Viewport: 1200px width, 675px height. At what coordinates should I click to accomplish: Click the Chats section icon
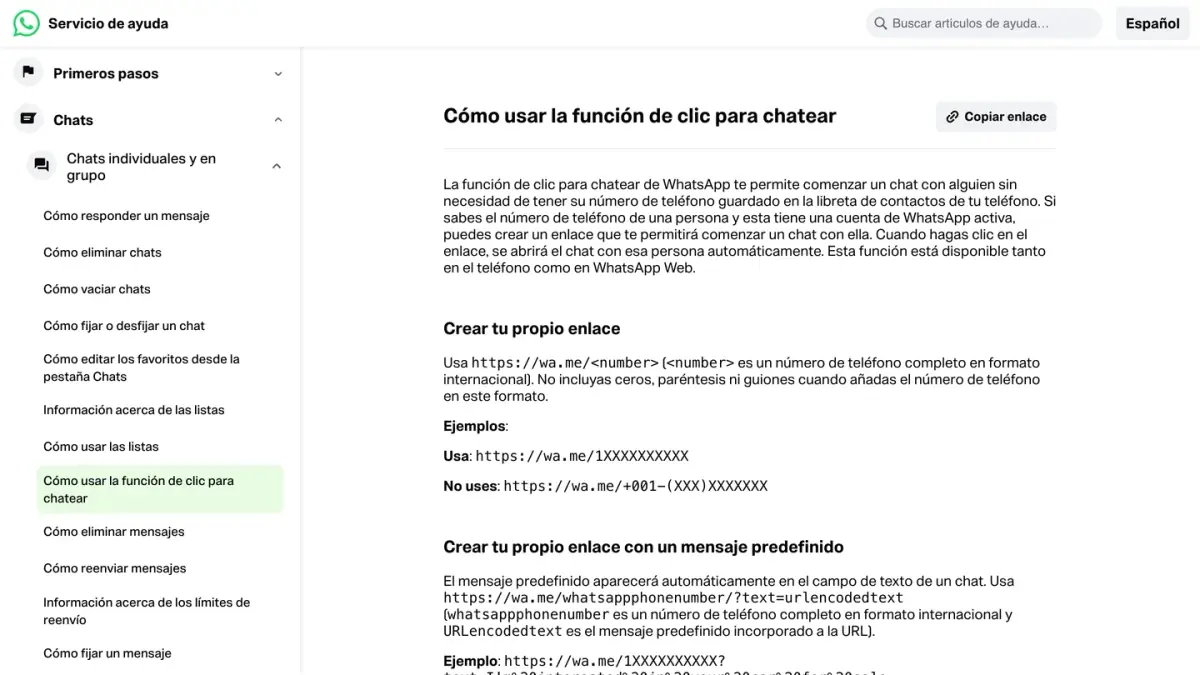(28, 119)
